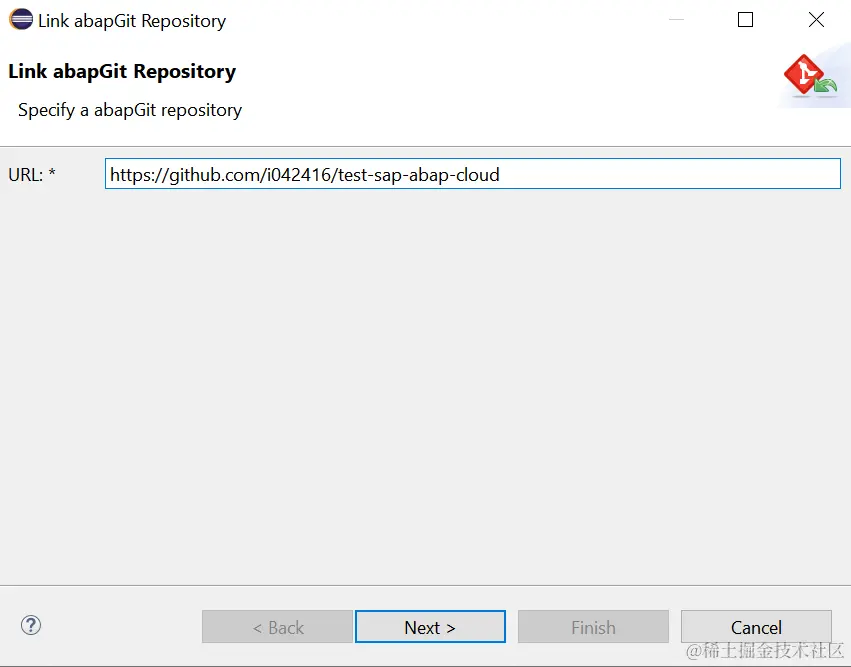Click the bold 'Link abapGit Repository' heading
Viewport: 851px width, 667px height.
pyautogui.click(x=122, y=72)
